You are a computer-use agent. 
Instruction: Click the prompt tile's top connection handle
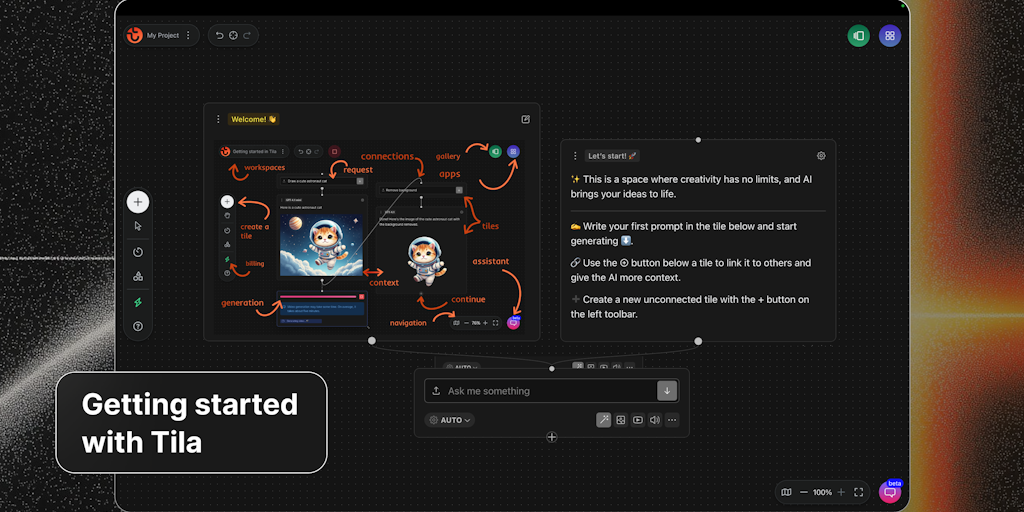552,368
